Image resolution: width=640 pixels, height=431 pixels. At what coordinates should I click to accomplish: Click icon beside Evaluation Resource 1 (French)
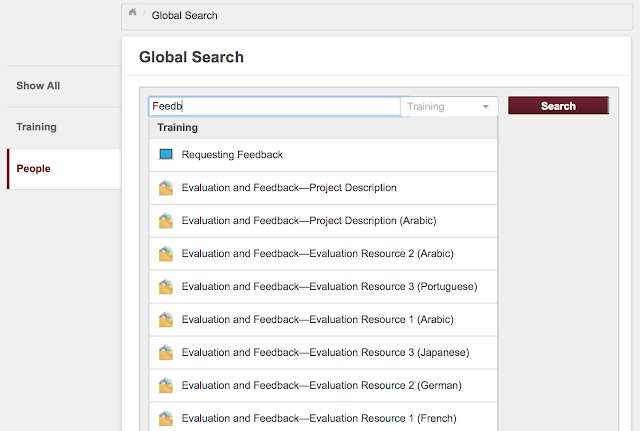166,418
